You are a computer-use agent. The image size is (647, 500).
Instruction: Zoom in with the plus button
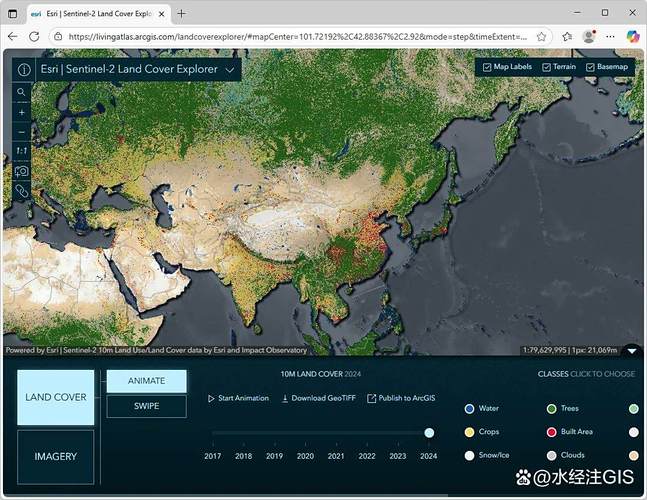[21, 112]
